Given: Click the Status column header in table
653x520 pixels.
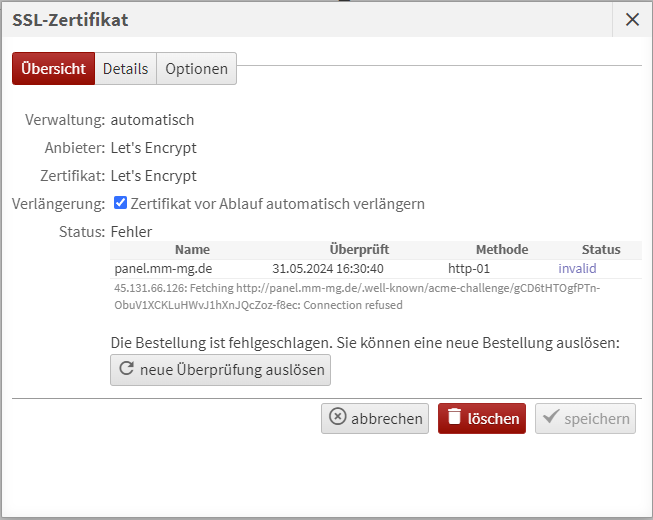Looking at the screenshot, I should (601, 249).
